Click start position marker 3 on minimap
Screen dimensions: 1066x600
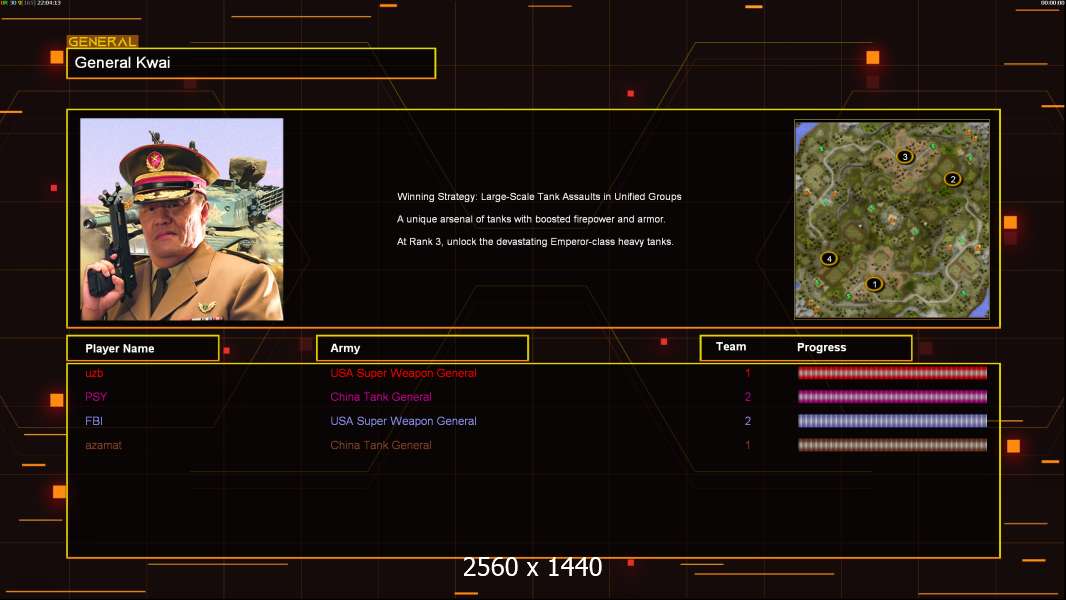pyautogui.click(x=904, y=156)
